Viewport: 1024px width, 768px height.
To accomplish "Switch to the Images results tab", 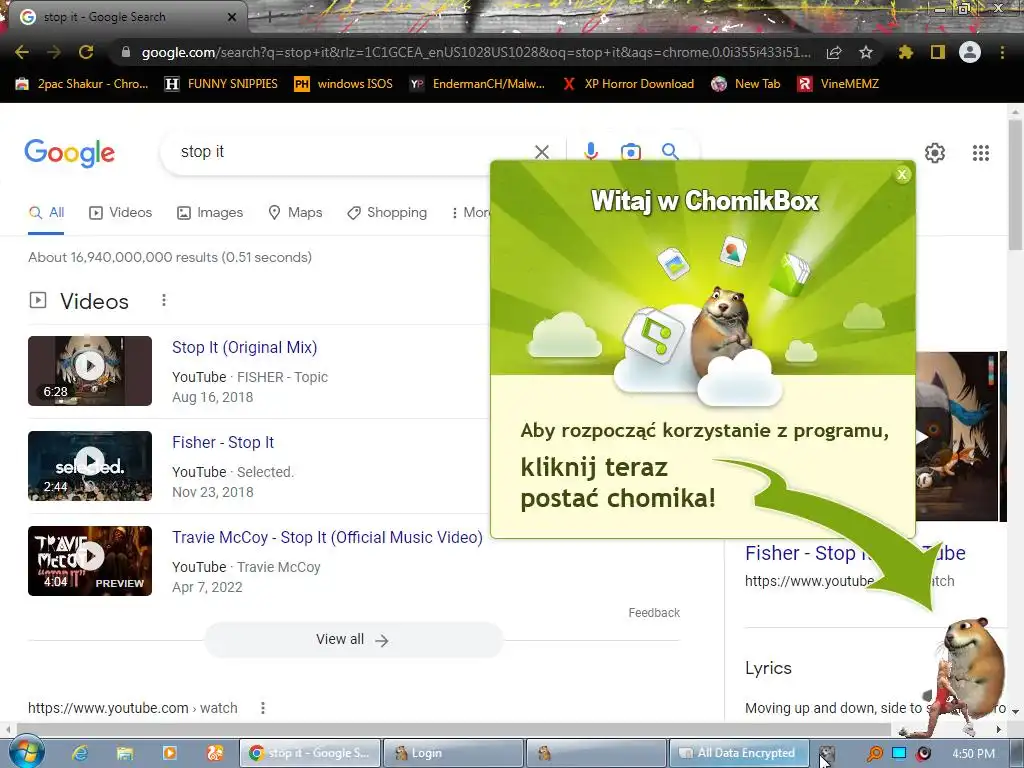I will tap(210, 212).
